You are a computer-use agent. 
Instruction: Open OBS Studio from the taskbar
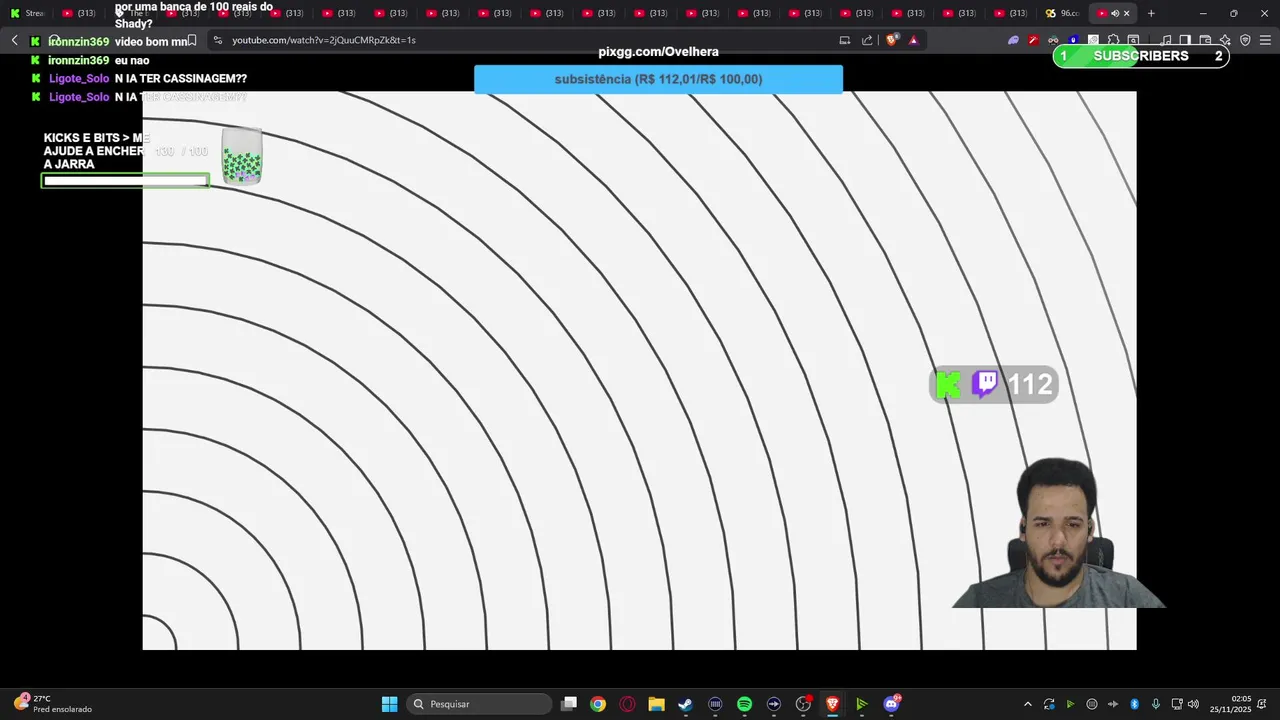click(x=803, y=704)
